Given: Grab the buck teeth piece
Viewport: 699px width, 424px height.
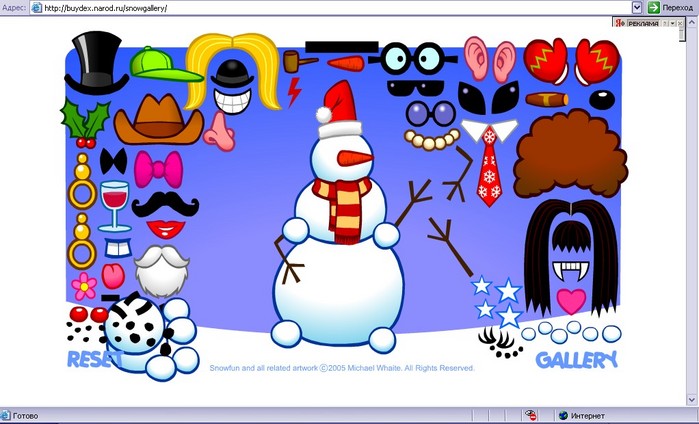Looking at the screenshot, I should pos(119,248).
